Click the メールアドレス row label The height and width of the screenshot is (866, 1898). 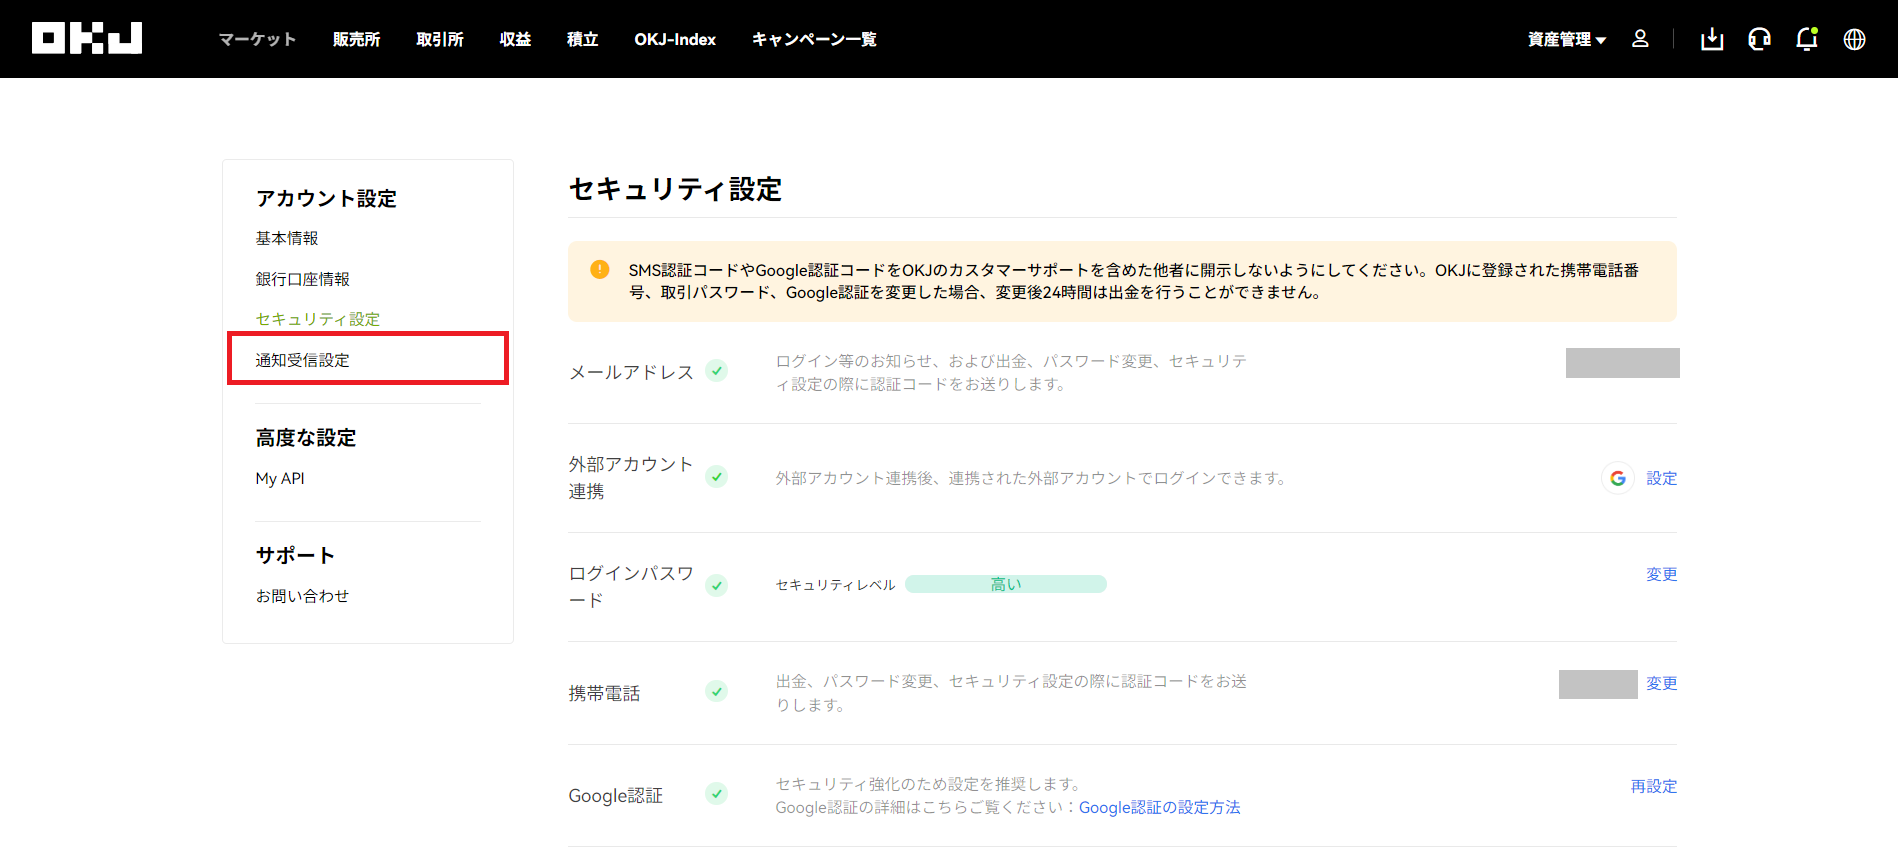click(x=631, y=372)
